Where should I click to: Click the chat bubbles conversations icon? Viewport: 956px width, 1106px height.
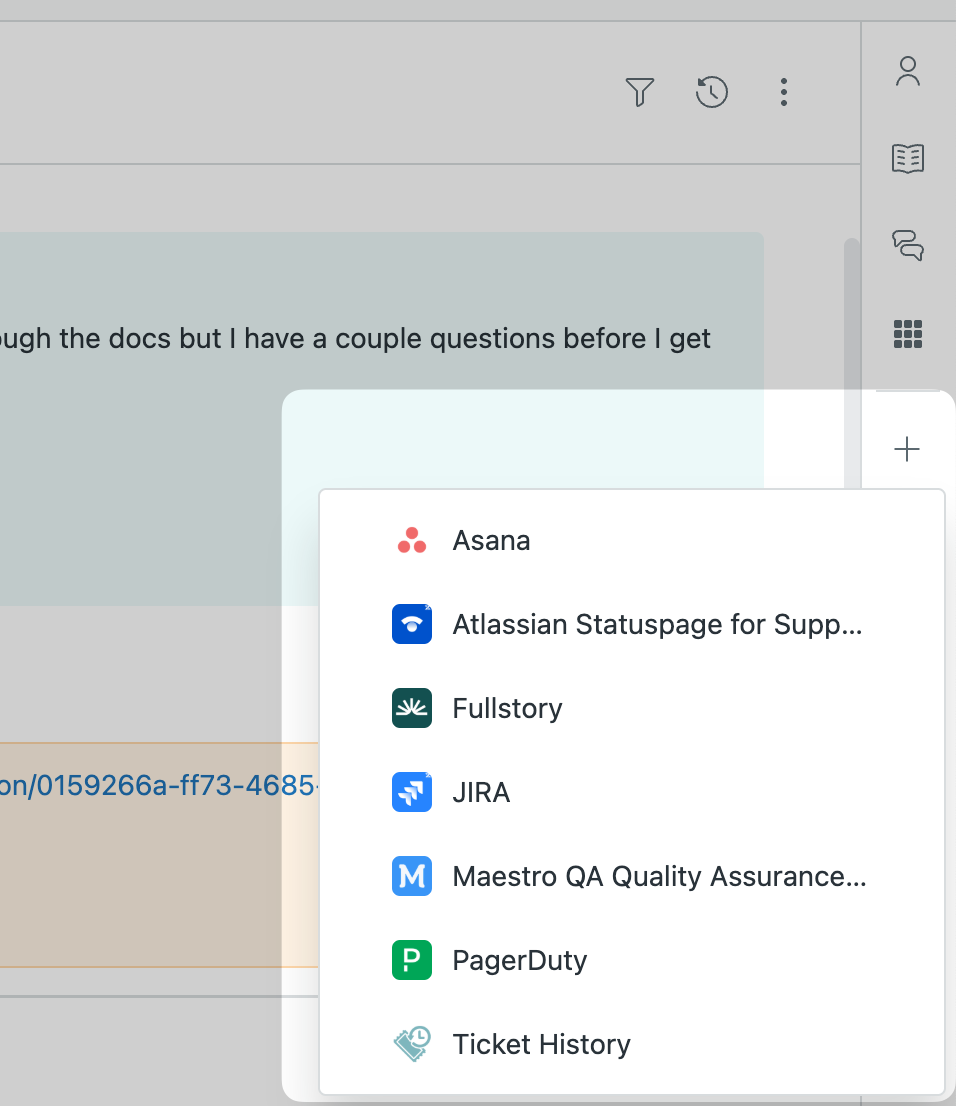[x=907, y=245]
